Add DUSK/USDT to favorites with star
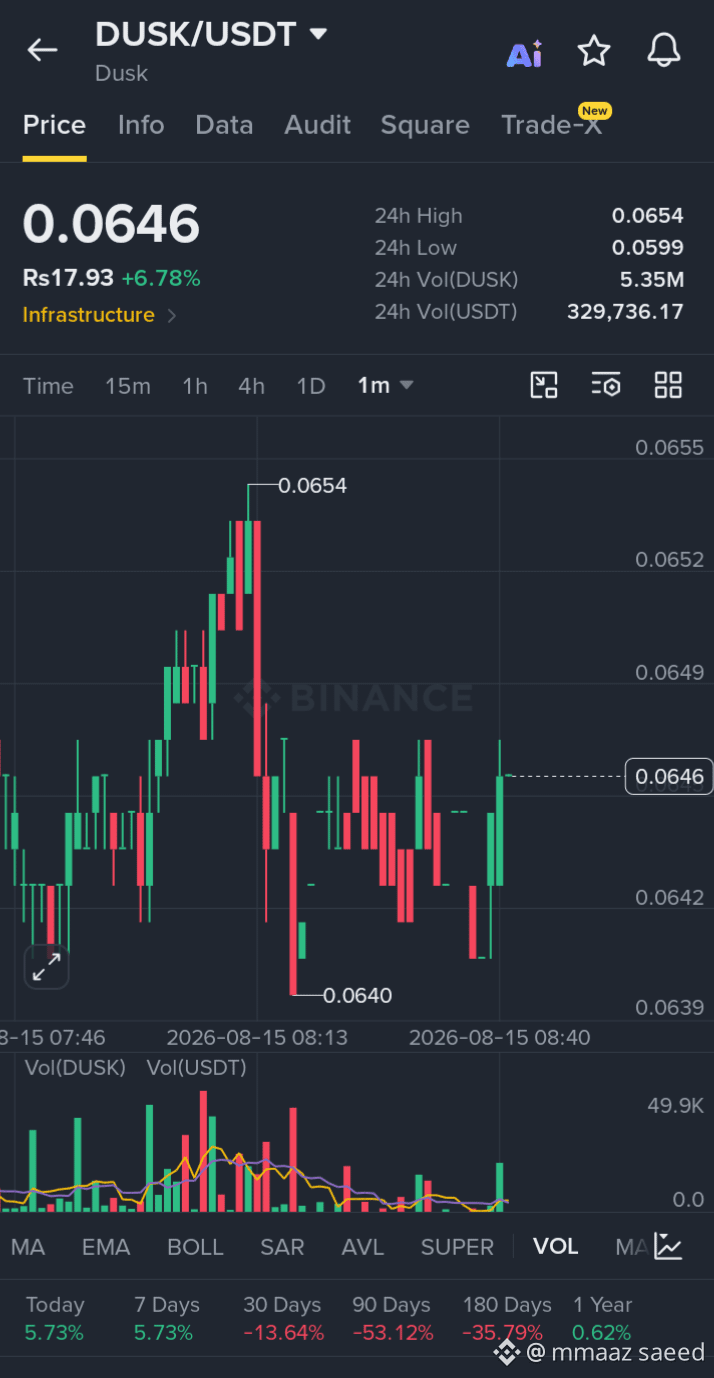This screenshot has width=714, height=1378. pos(594,51)
